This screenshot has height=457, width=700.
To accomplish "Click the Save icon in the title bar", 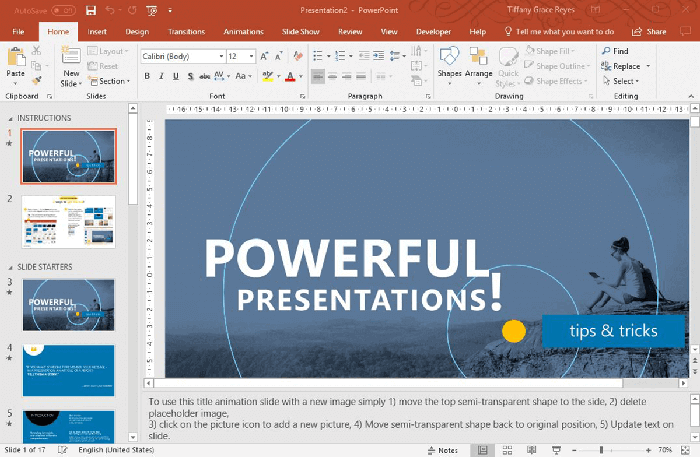I will 91,10.
